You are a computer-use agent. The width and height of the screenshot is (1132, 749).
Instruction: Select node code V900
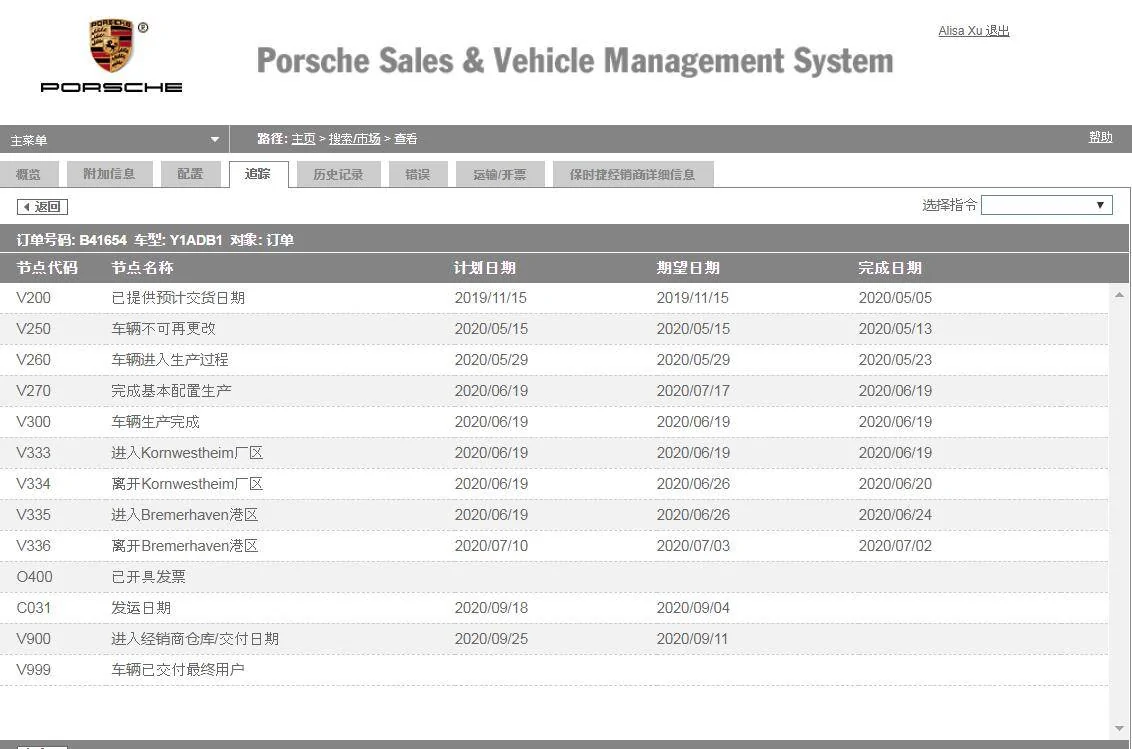[x=33, y=639]
